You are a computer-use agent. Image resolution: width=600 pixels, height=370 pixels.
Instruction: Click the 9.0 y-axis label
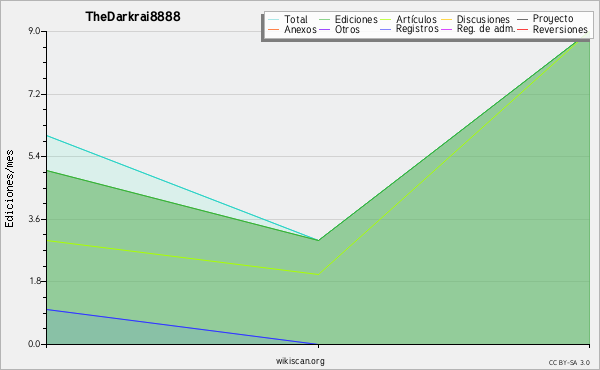[x=34, y=31]
